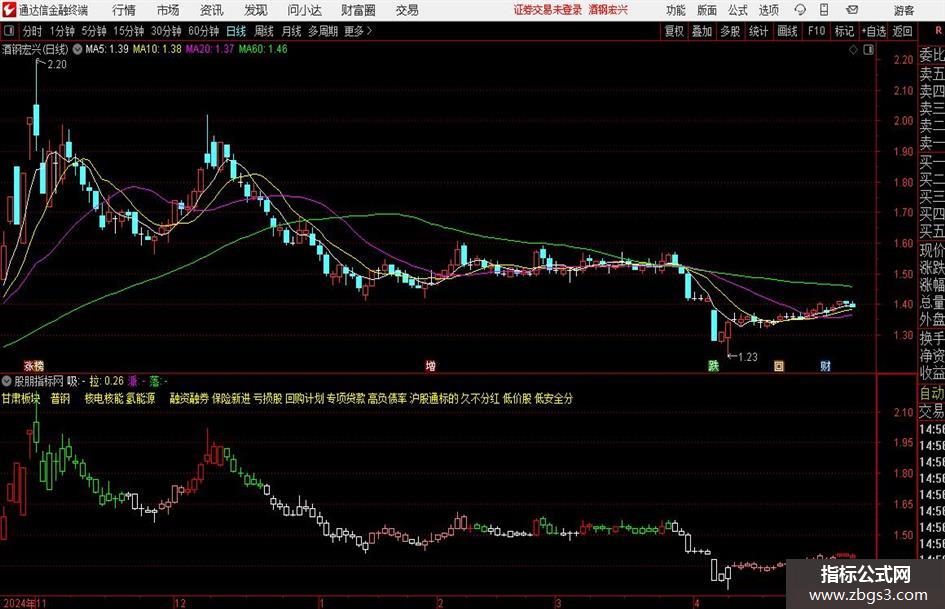This screenshot has height=609, width=945.
Task: Switch to the 15分钟 period tab
Action: point(129,31)
